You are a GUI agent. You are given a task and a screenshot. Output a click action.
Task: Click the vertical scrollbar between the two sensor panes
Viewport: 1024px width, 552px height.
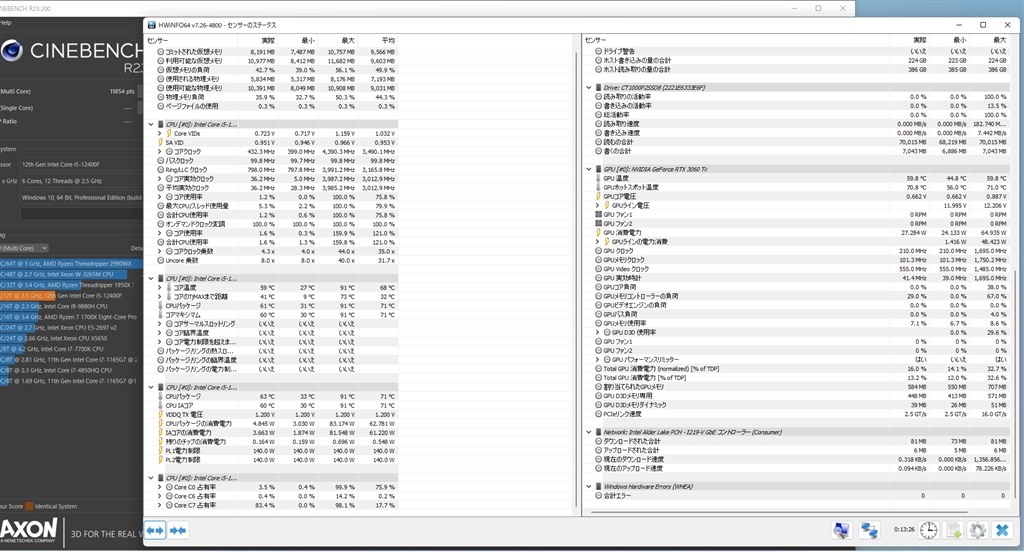point(576,278)
